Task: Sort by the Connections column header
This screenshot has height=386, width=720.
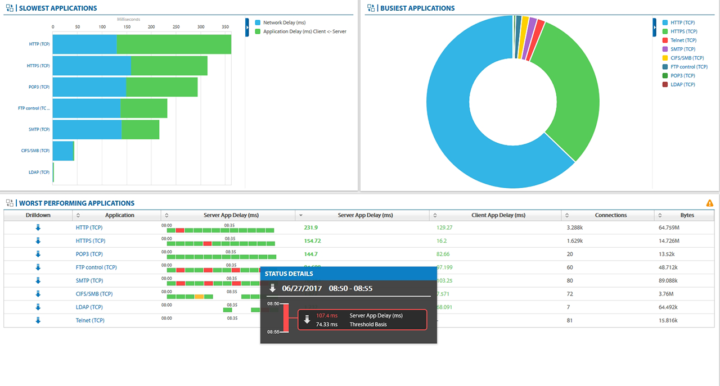Action: 610,215
